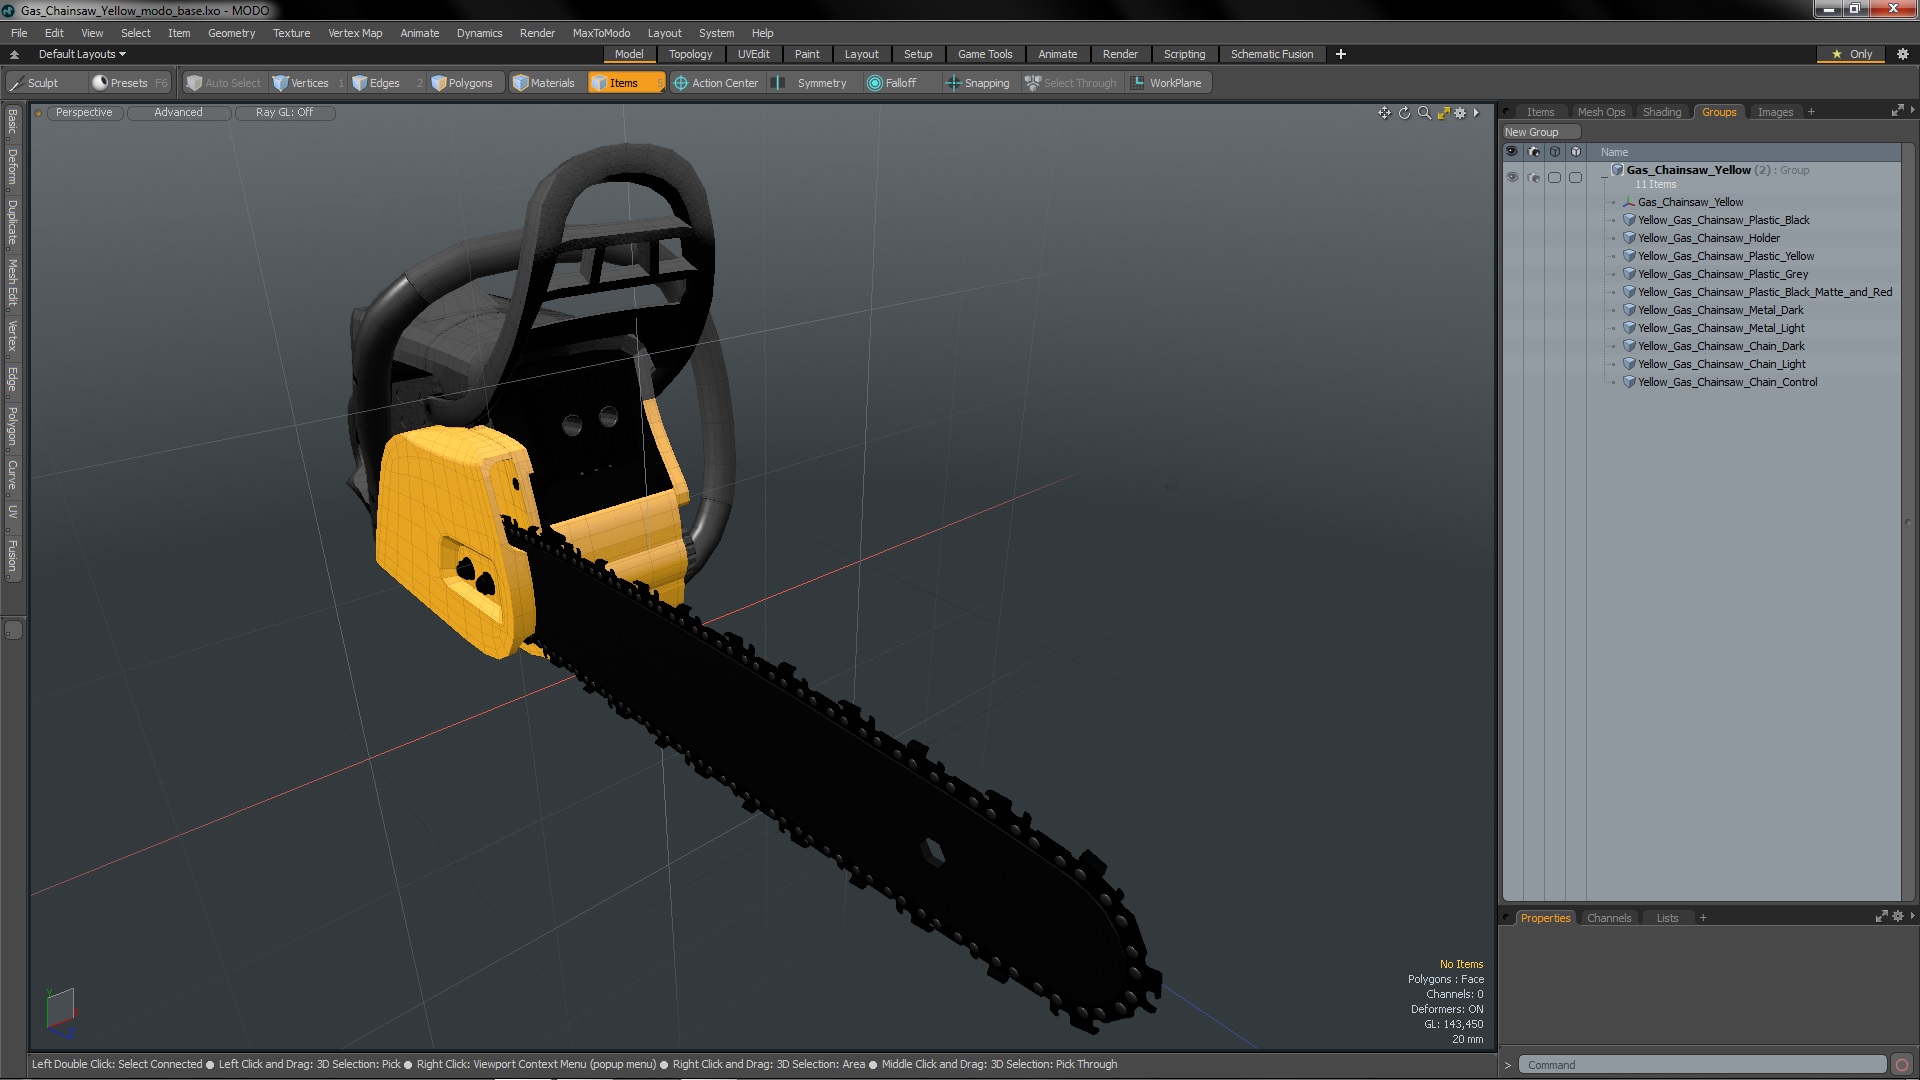Open the Advanced shading style dropdown
Screen dimensions: 1920x1080
178,113
